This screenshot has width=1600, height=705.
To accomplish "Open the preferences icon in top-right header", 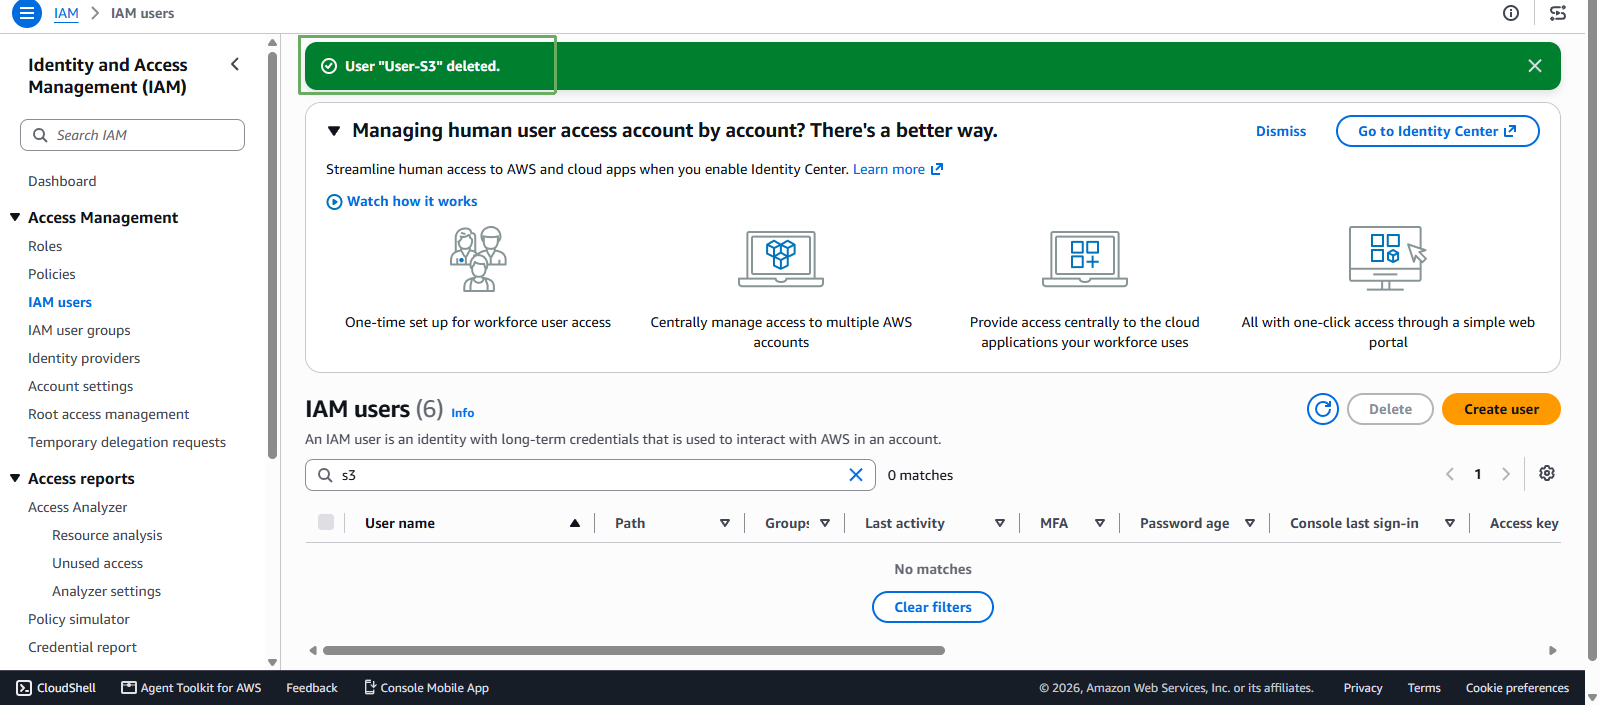I will coord(1558,13).
